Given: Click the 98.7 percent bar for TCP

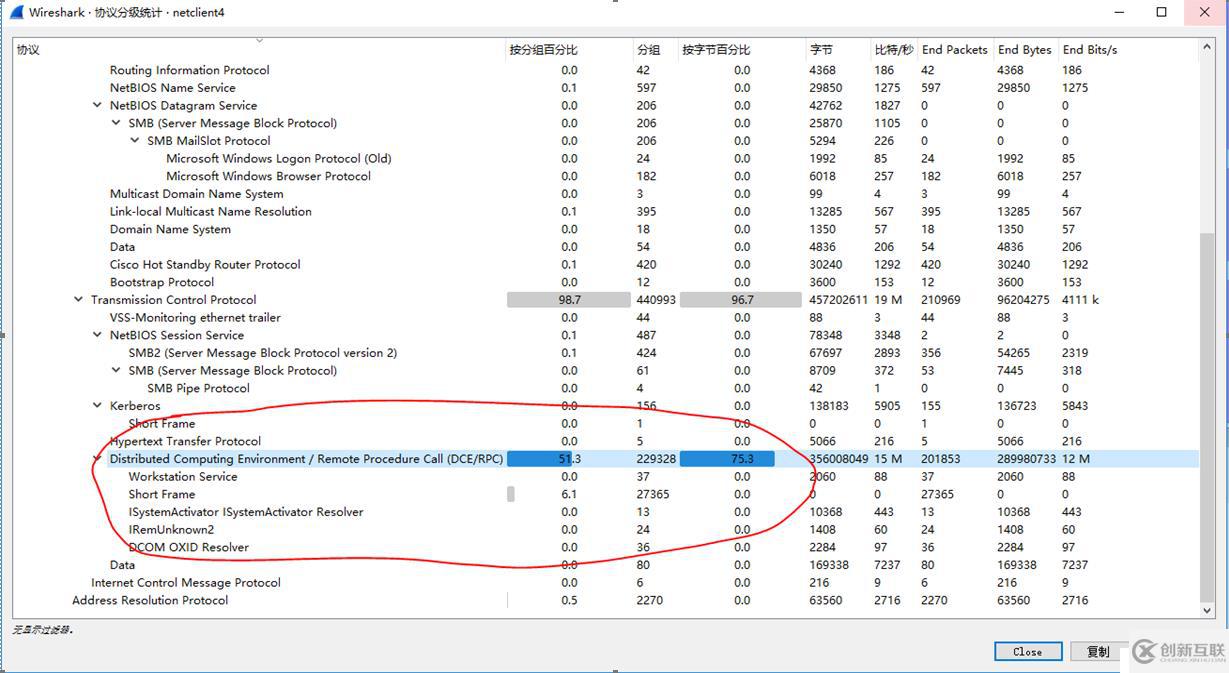Looking at the screenshot, I should tap(569, 300).
